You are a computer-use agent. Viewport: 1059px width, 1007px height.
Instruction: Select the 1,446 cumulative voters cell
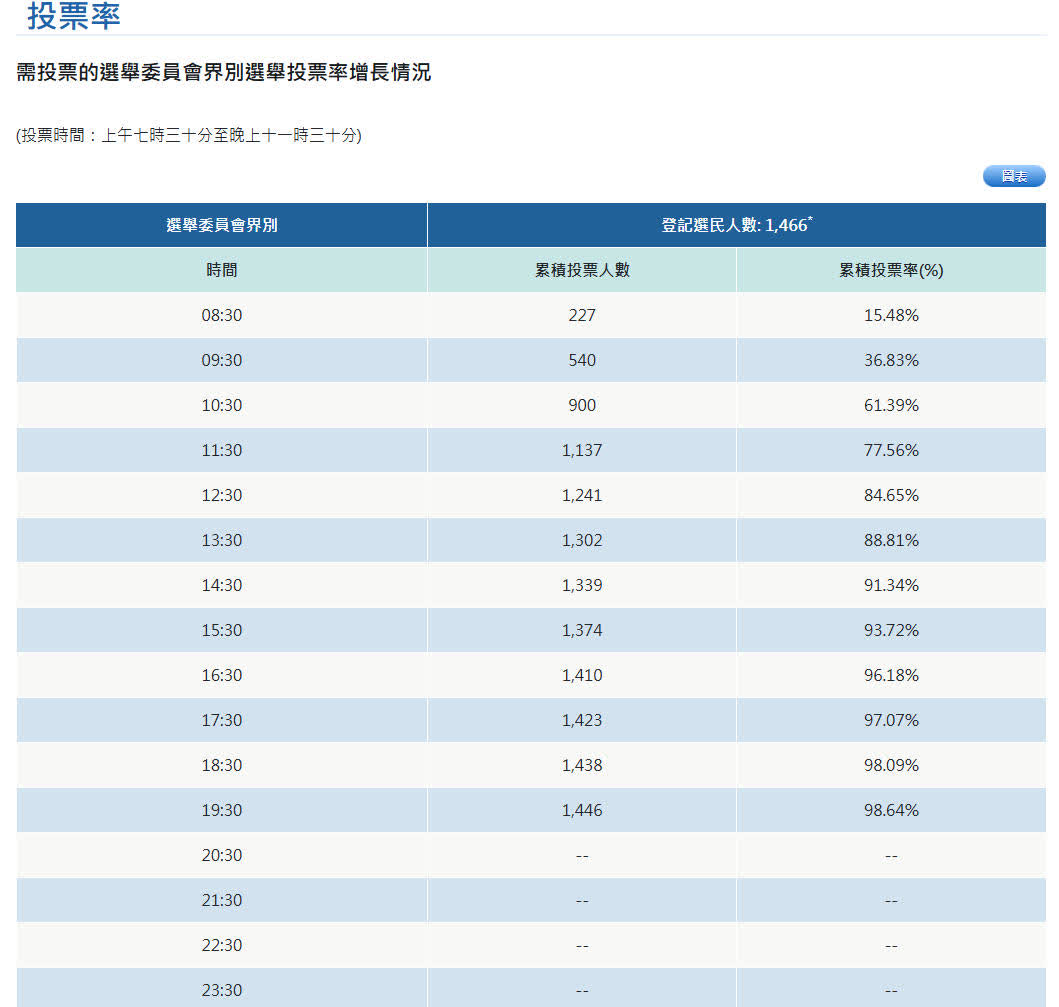point(581,810)
